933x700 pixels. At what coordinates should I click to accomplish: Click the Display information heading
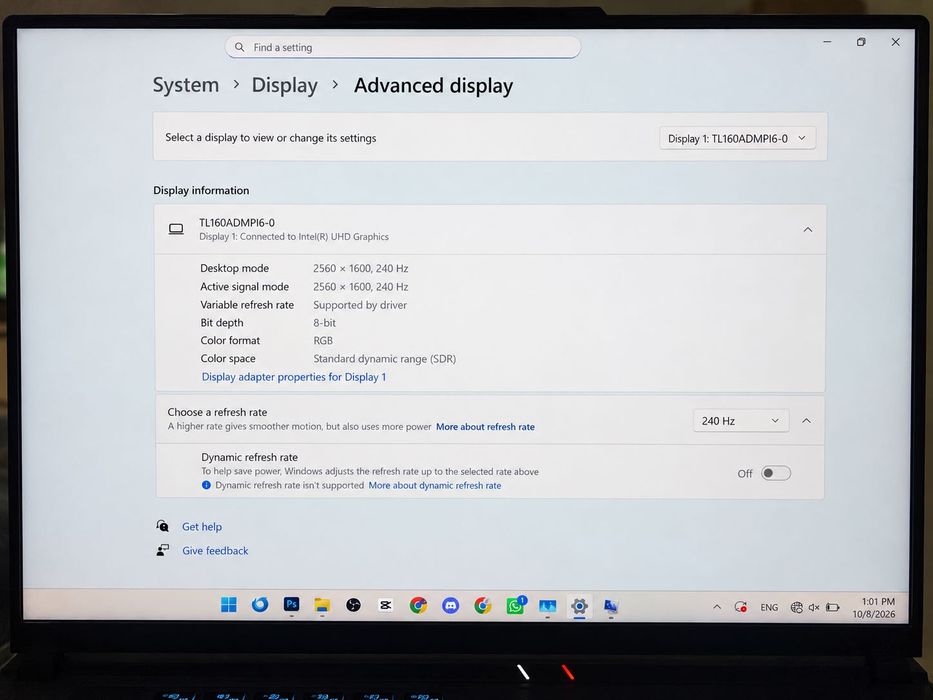point(201,190)
